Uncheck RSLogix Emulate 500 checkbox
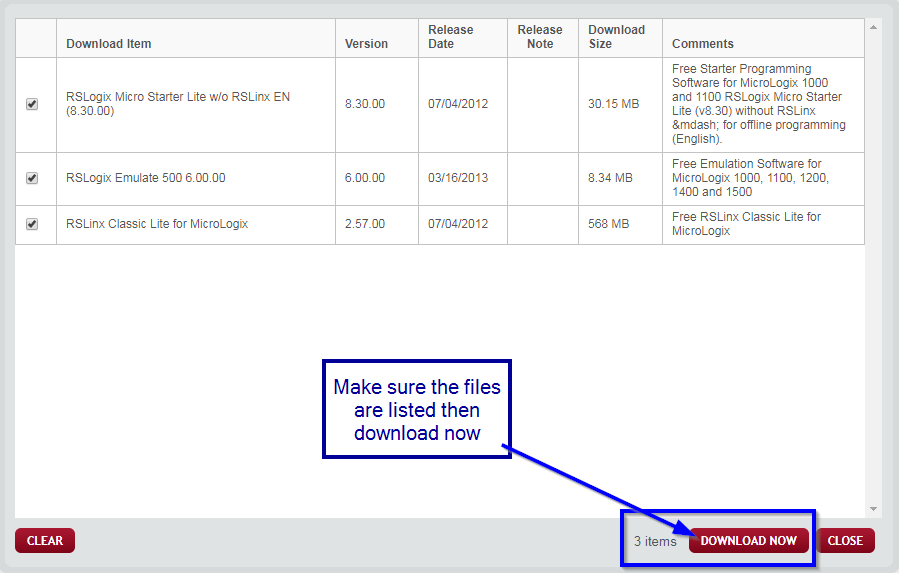899x573 pixels. point(32,178)
